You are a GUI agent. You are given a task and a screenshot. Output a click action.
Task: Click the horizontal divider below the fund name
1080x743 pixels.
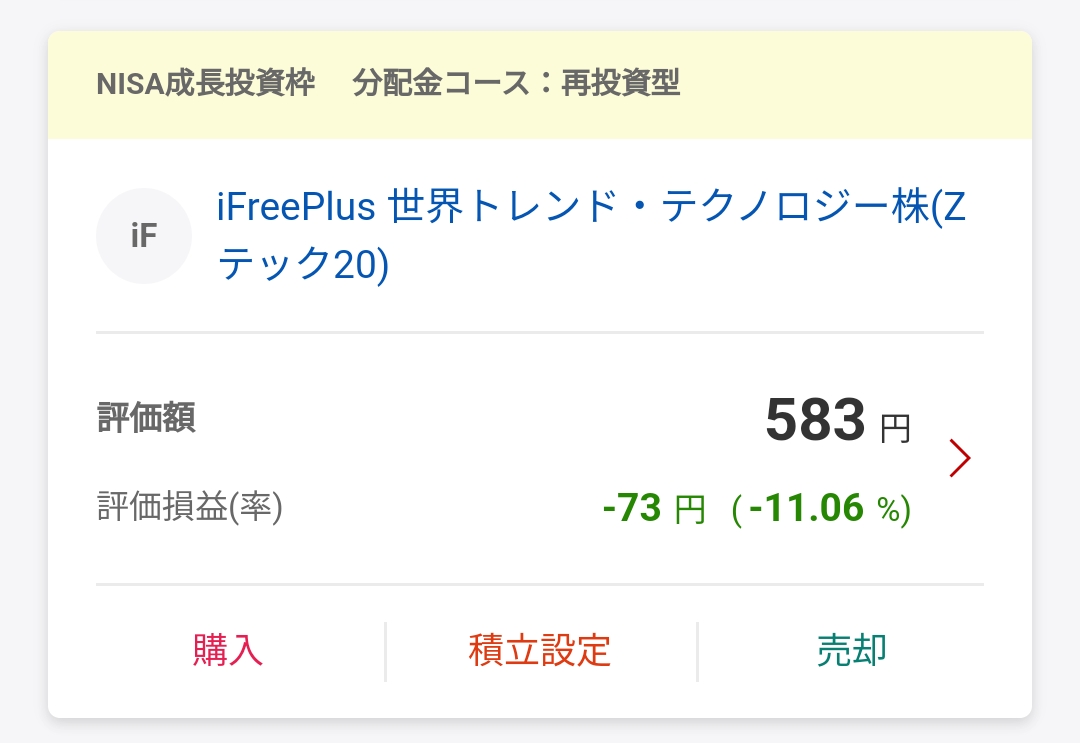point(540,333)
